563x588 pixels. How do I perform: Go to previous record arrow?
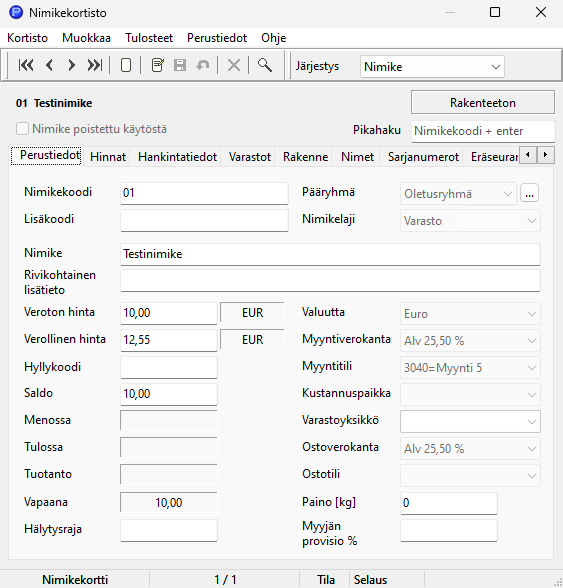49,65
